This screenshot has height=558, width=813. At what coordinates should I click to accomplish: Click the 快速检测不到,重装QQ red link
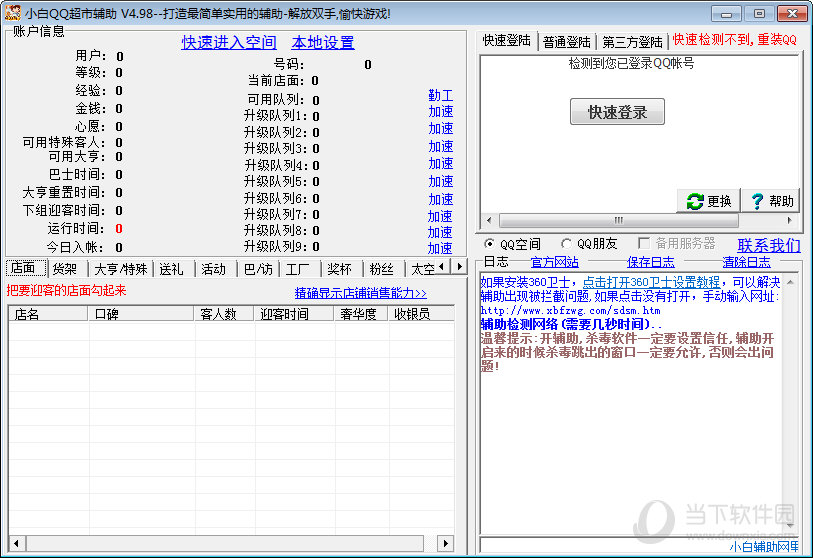point(735,39)
